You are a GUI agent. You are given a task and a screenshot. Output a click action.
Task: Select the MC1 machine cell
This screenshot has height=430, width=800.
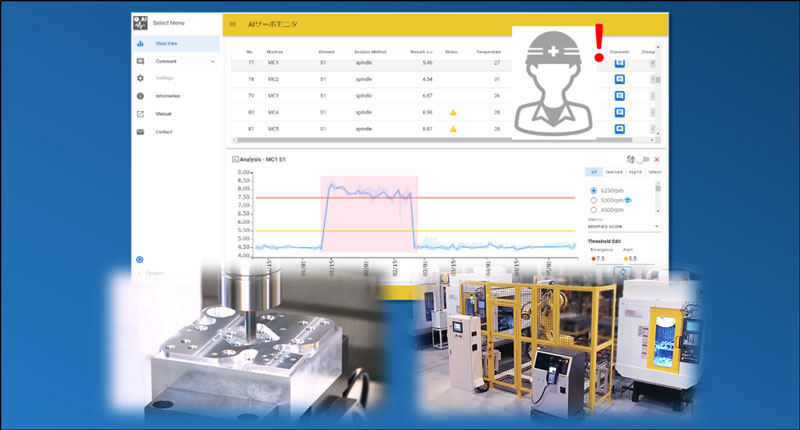click(273, 63)
